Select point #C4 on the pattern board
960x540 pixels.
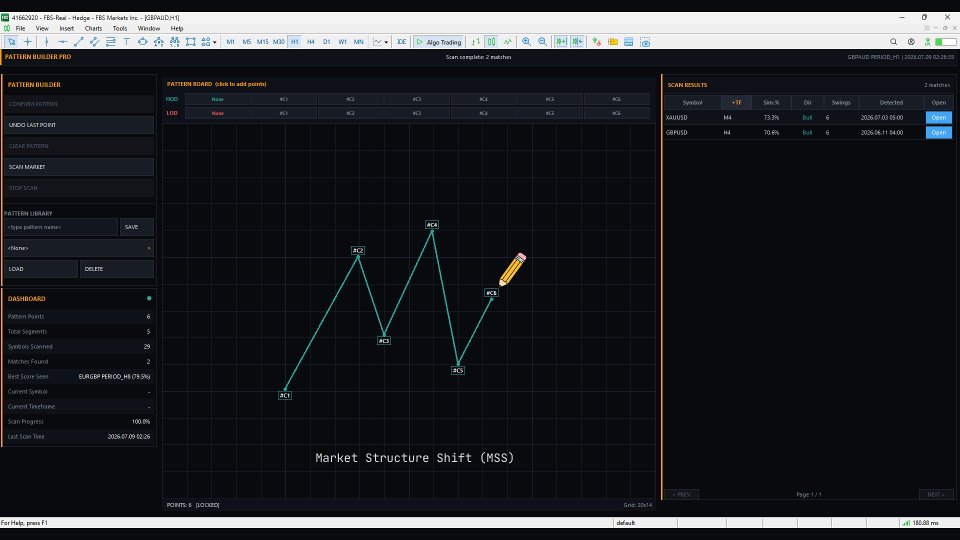(x=432, y=225)
